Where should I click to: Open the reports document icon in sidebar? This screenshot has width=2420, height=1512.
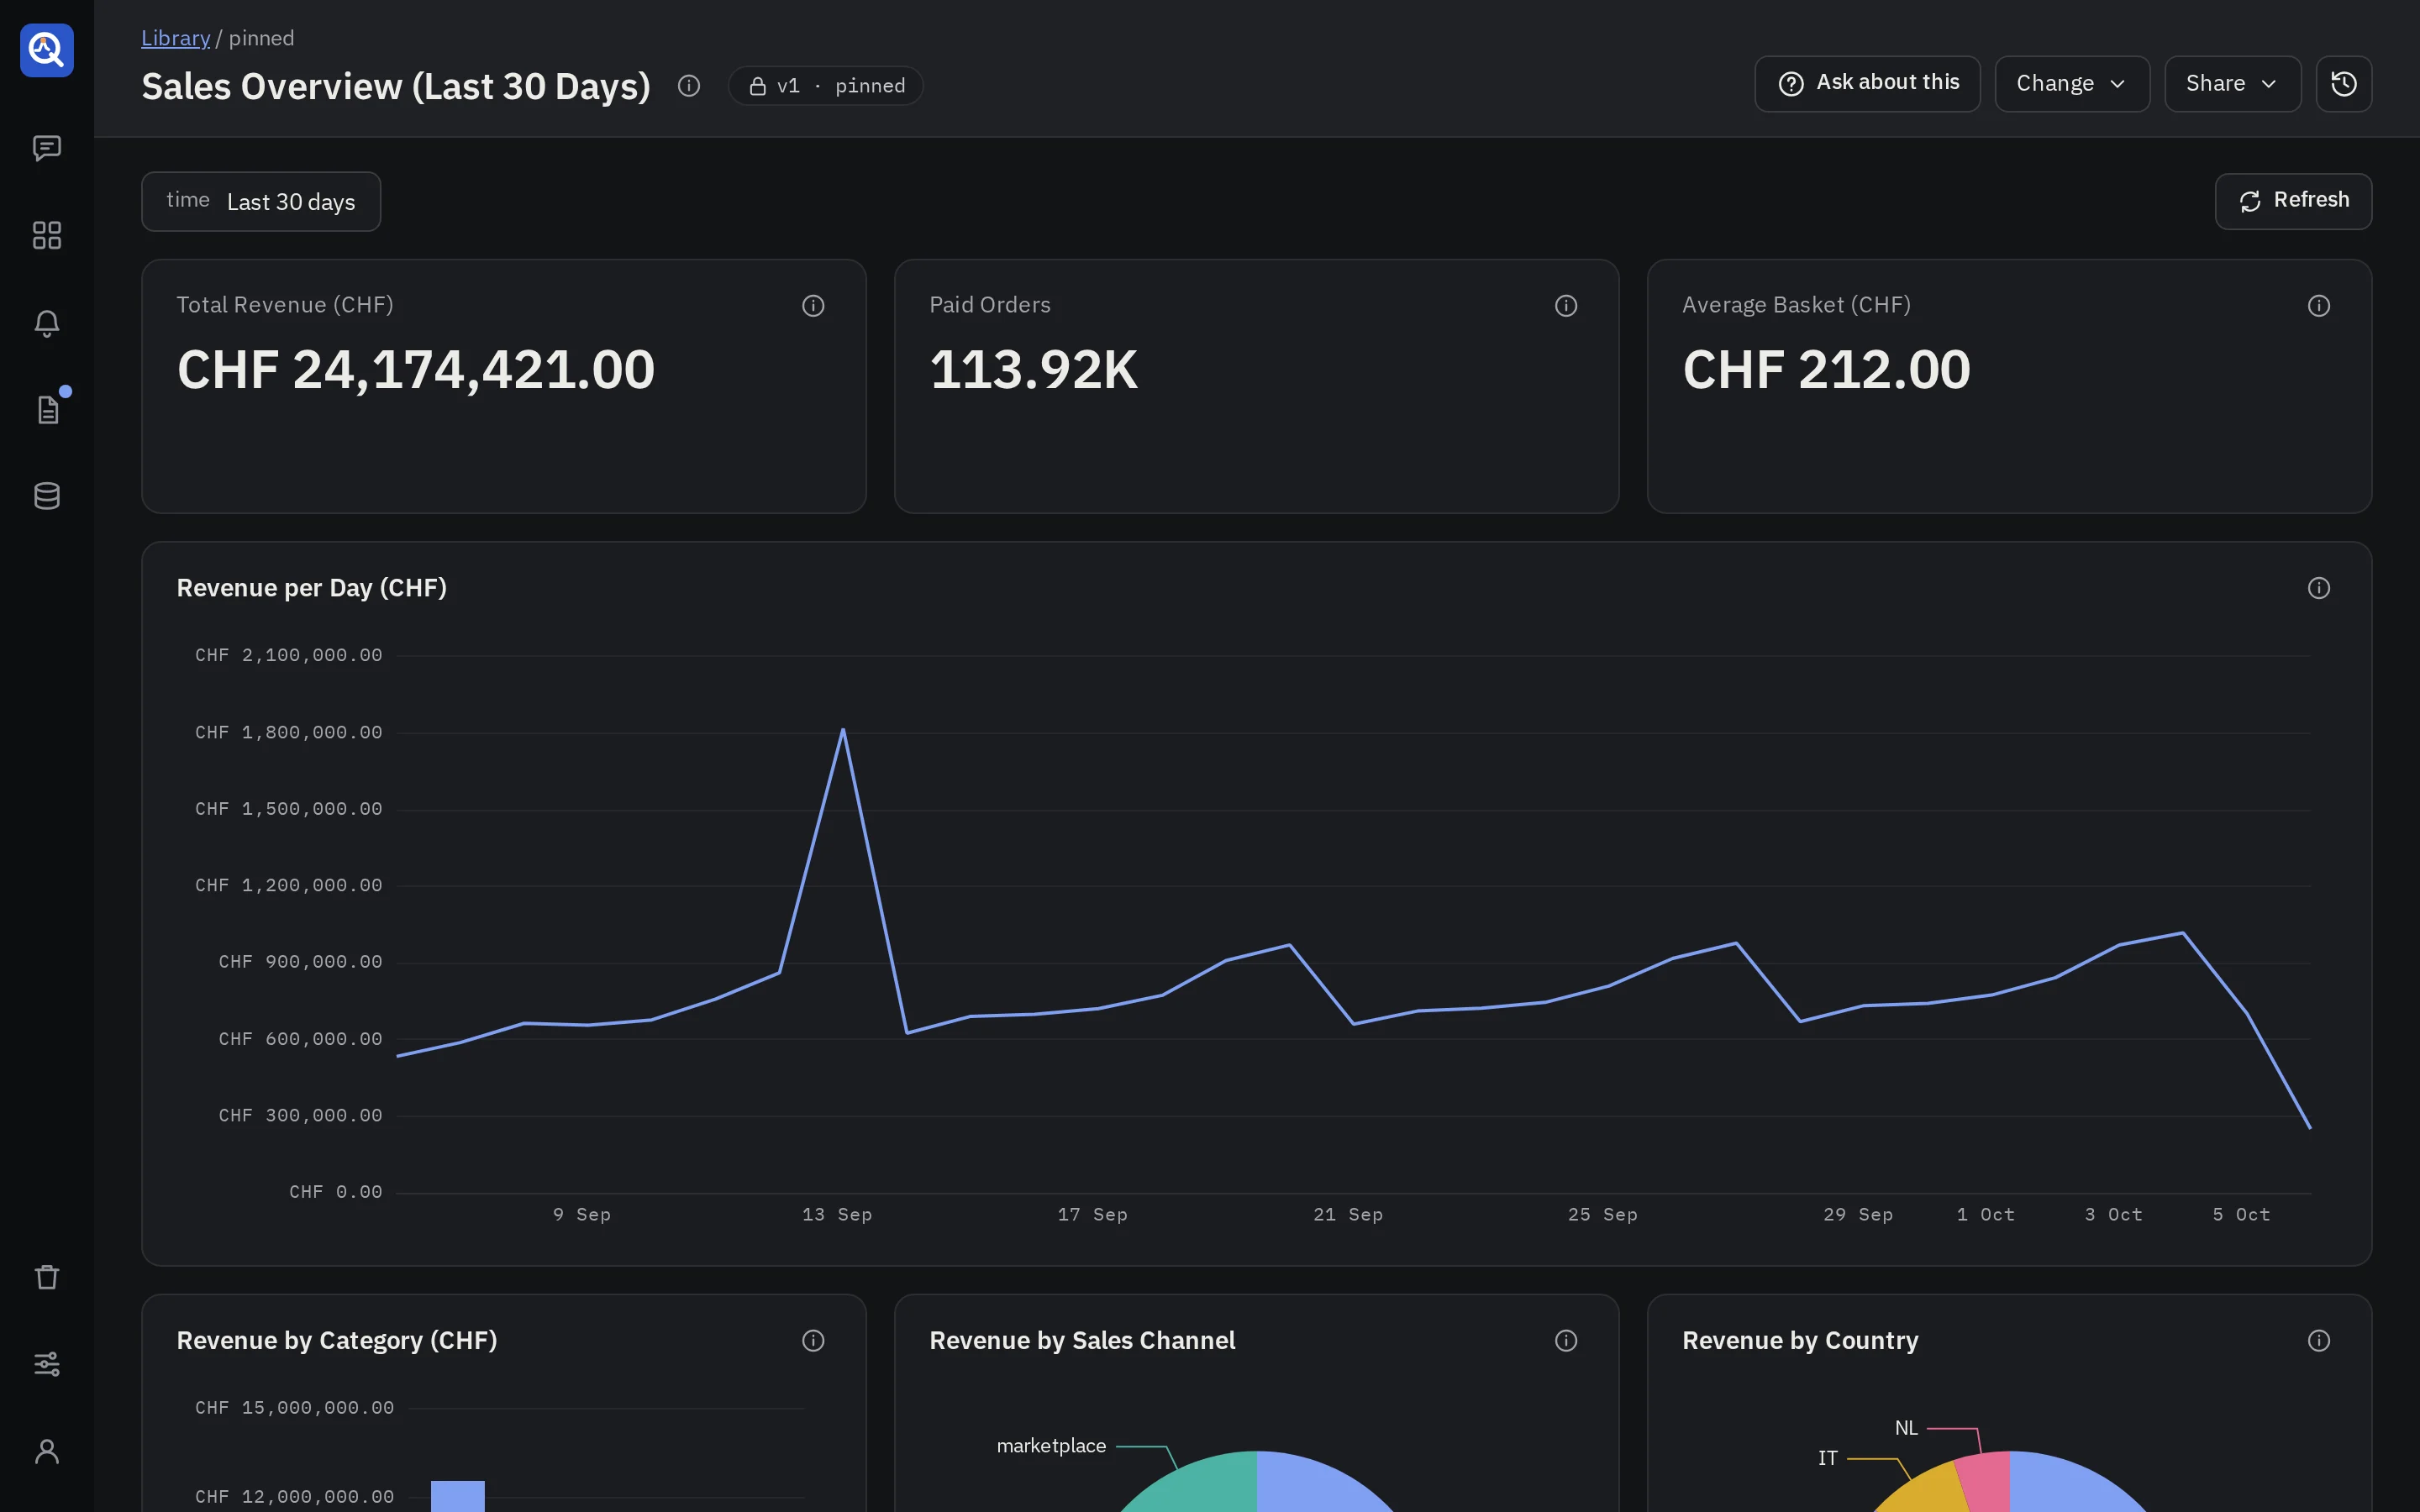coord(47,409)
